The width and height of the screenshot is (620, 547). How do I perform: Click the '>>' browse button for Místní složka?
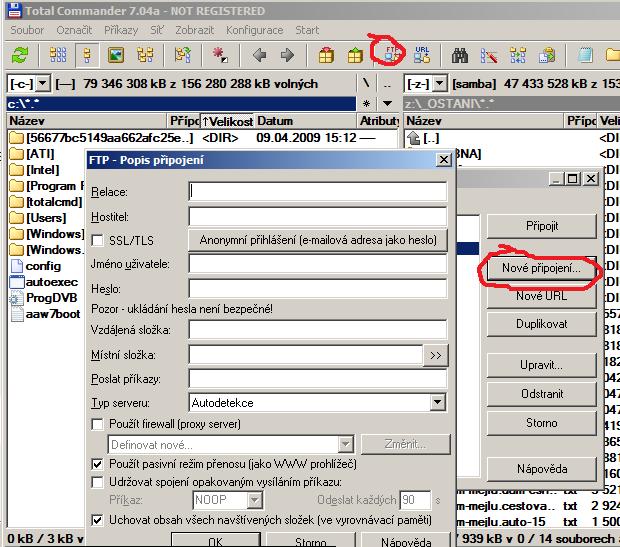click(435, 355)
